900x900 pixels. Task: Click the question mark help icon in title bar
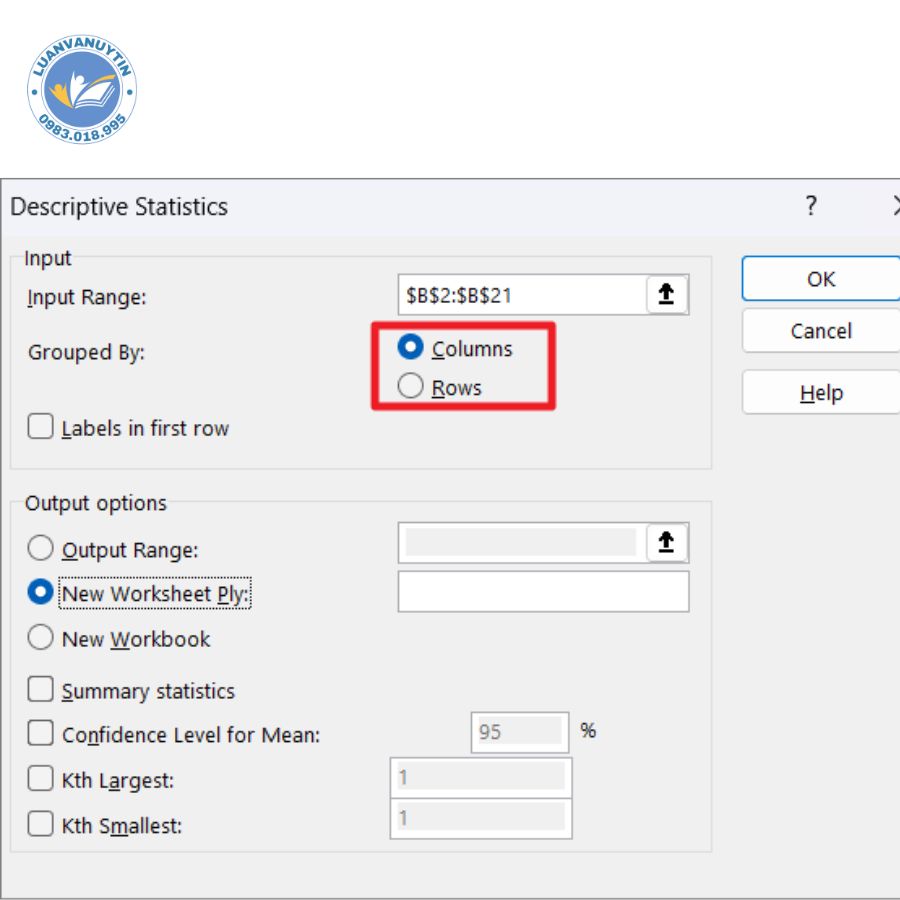[x=811, y=207]
